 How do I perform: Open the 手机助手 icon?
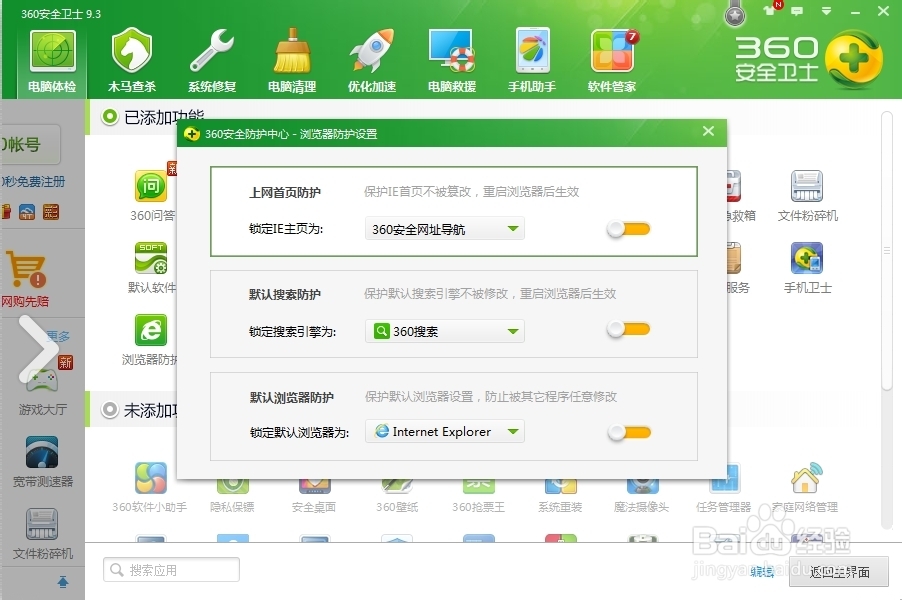[532, 62]
